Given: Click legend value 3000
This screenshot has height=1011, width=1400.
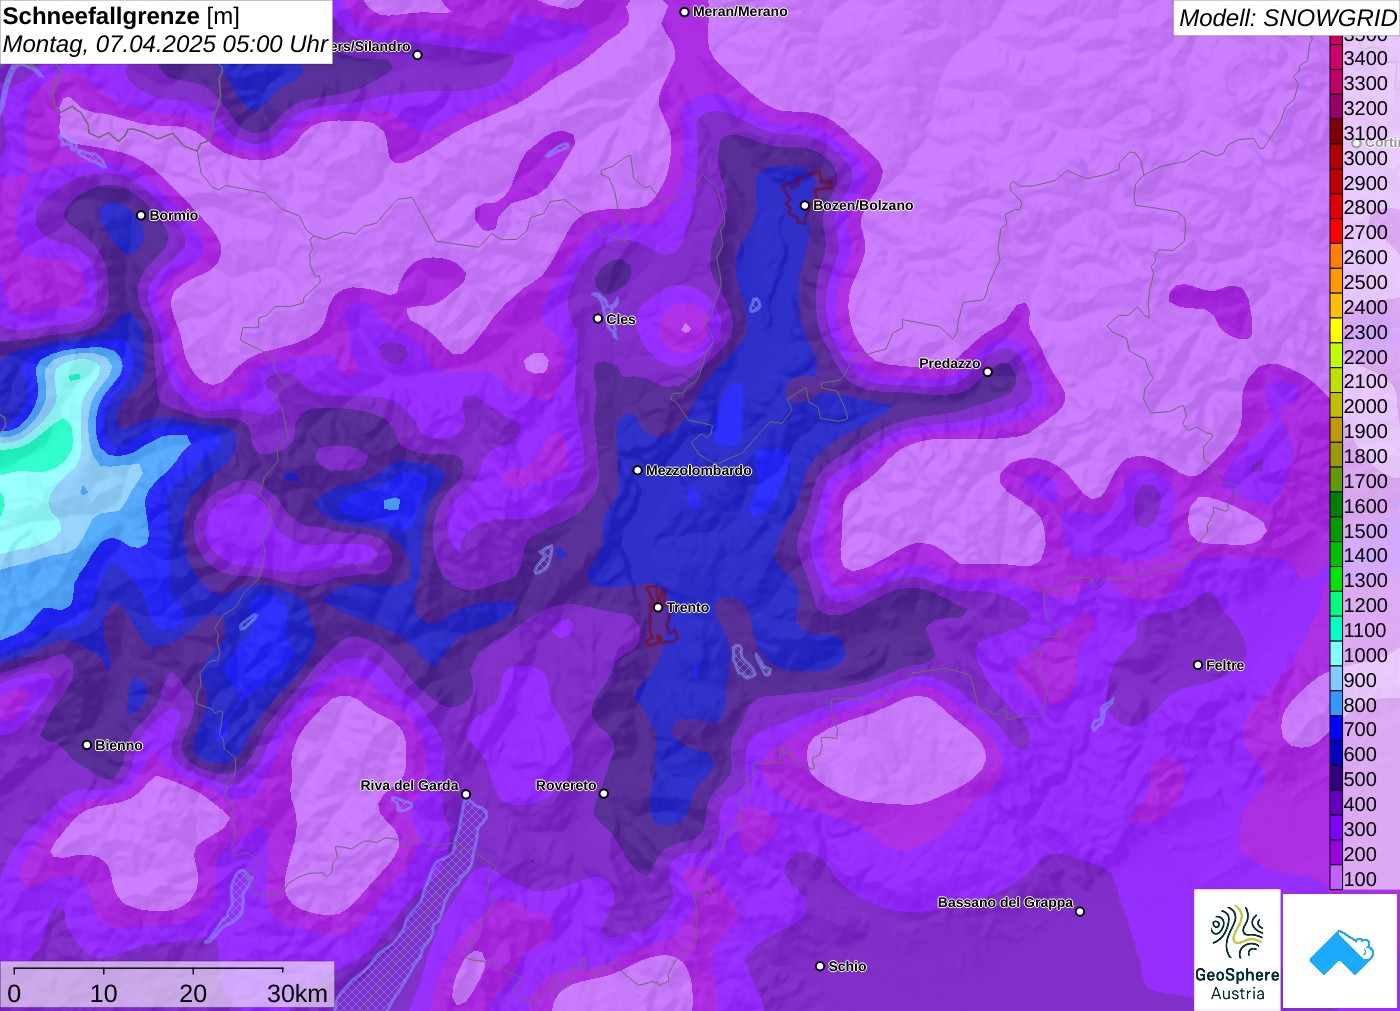Looking at the screenshot, I should pos(1366,158).
